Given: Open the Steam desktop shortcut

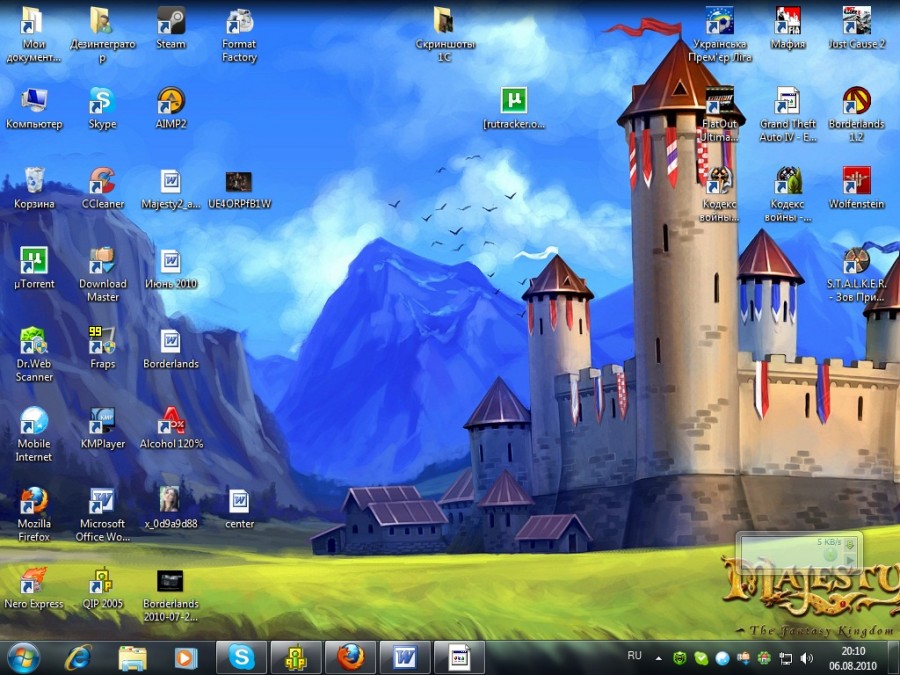Looking at the screenshot, I should (171, 29).
